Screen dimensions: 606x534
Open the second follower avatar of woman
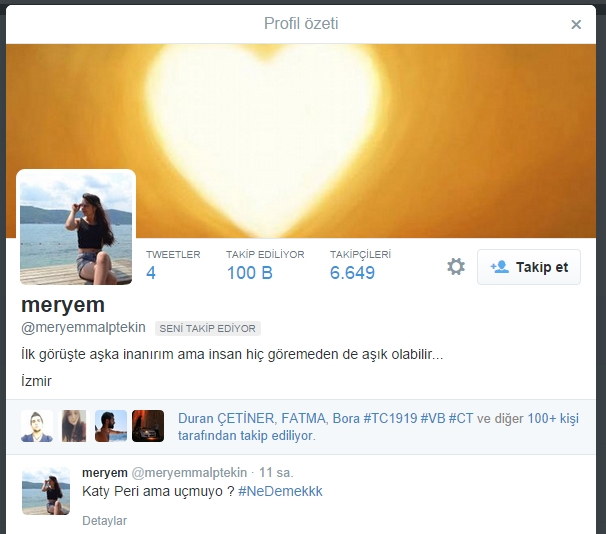(74, 426)
